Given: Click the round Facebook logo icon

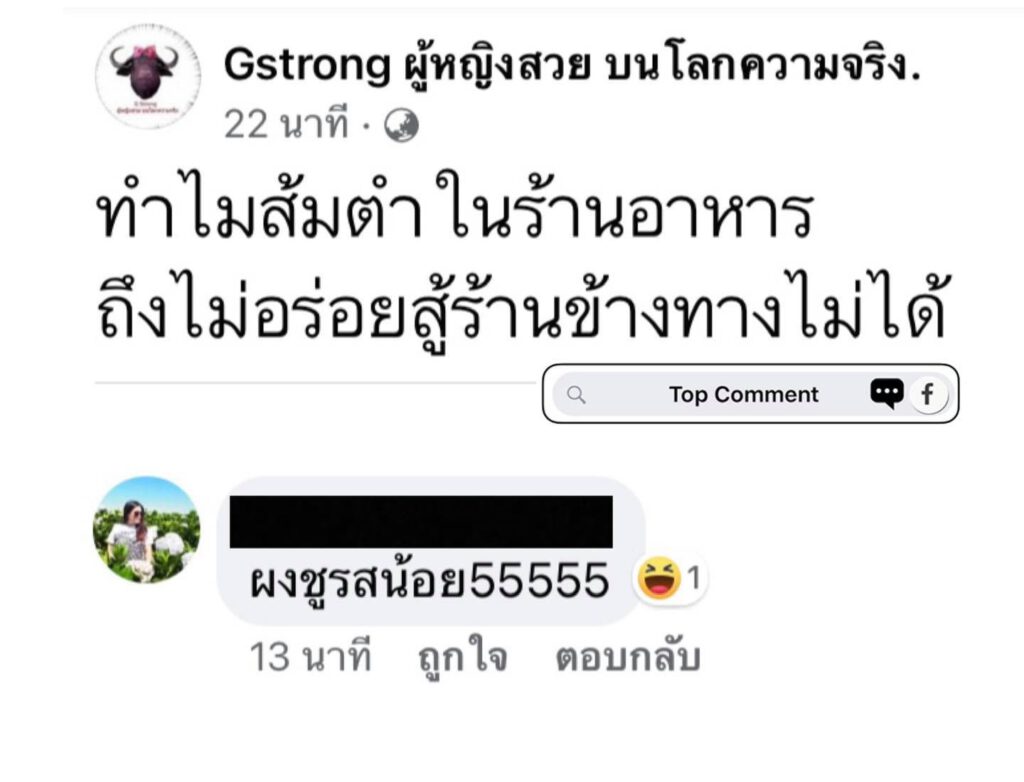Looking at the screenshot, I should (927, 394).
